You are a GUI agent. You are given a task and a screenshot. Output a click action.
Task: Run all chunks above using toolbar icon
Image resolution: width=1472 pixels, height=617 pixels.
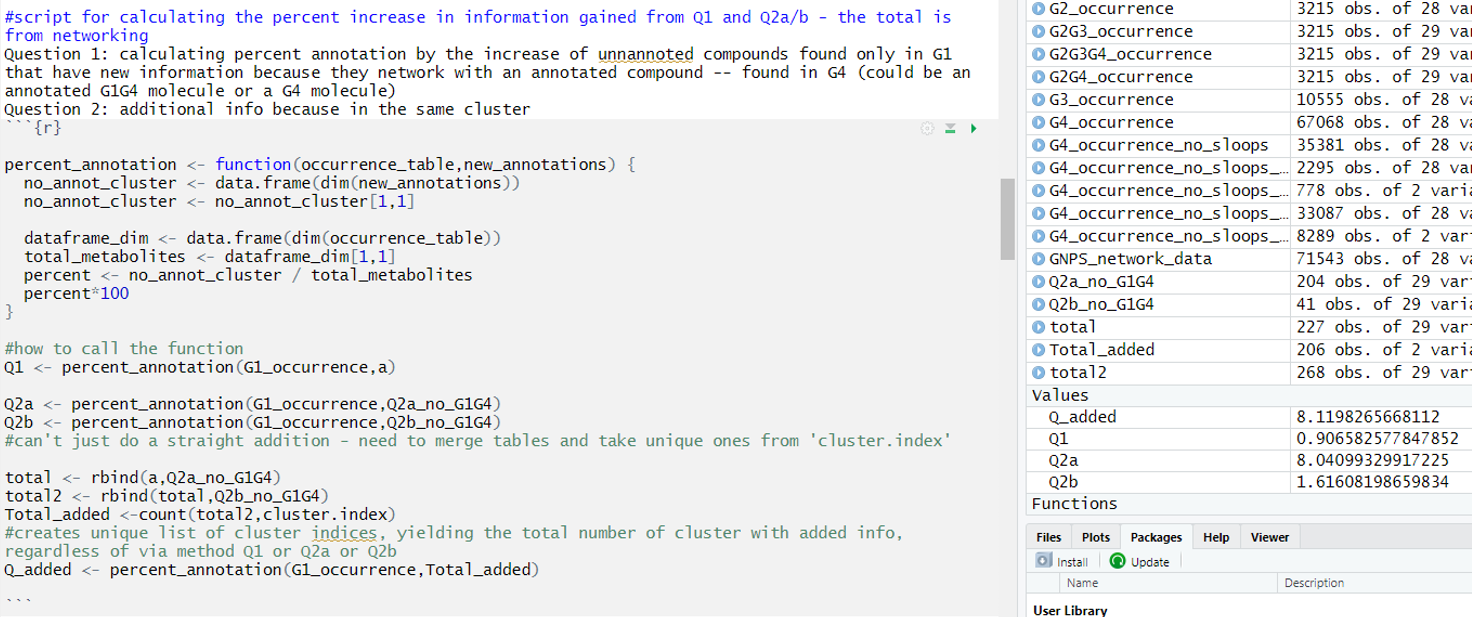click(x=952, y=128)
